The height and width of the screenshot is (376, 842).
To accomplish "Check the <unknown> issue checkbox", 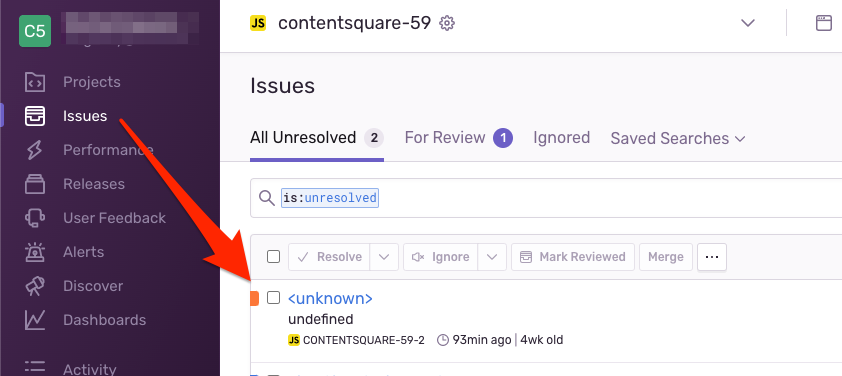I will pos(273,298).
